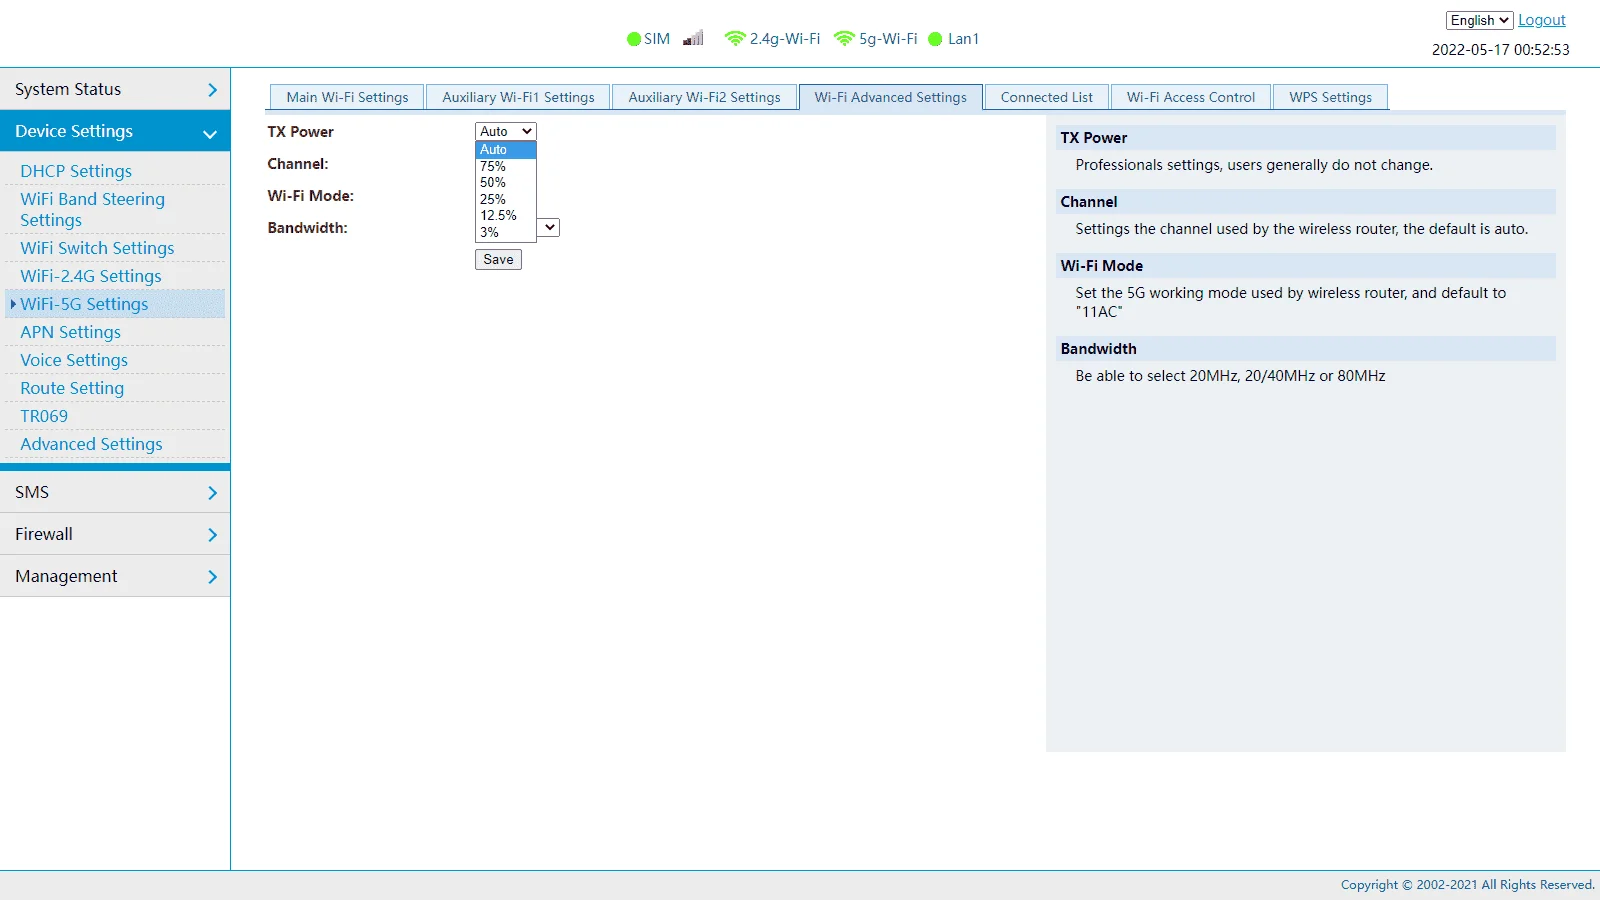Viewport: 1600px width, 900px height.
Task: Open the WPS Settings tab
Action: [x=1330, y=97]
